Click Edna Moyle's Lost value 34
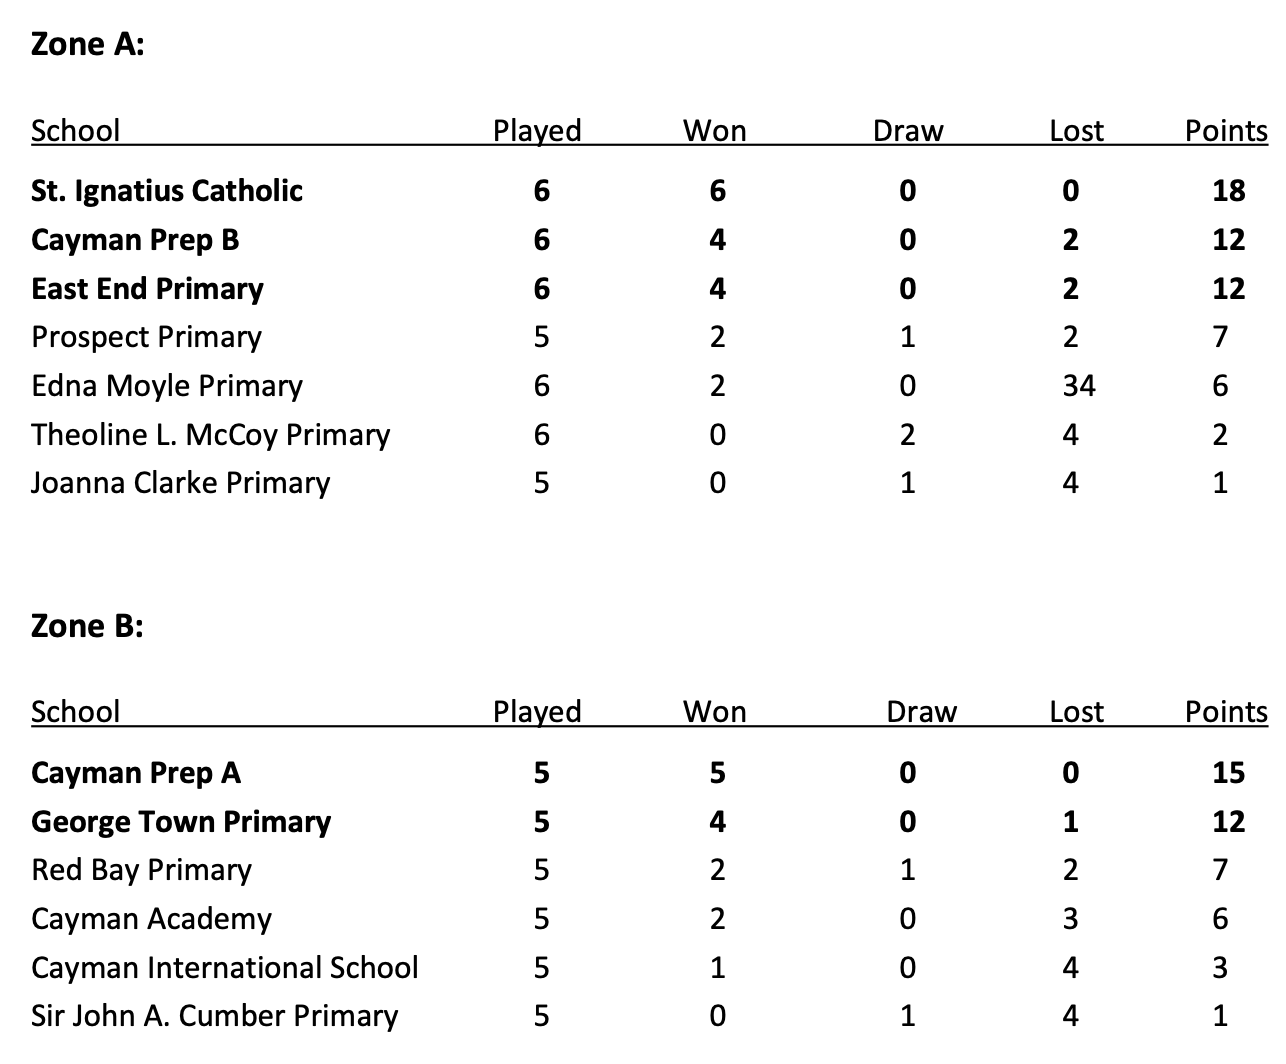This screenshot has width=1286, height=1064. point(1078,386)
